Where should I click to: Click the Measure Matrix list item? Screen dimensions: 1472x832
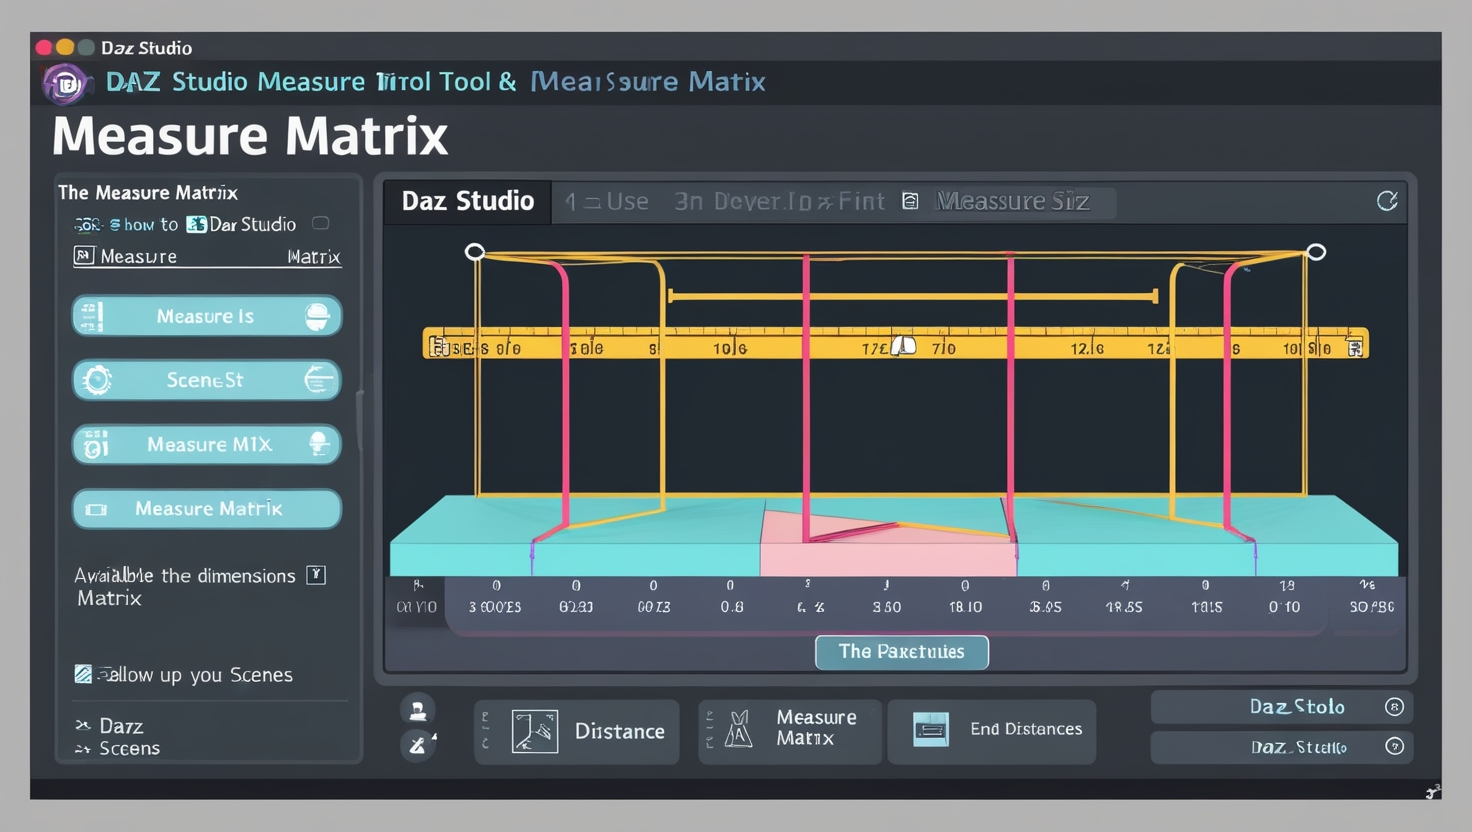208,256
